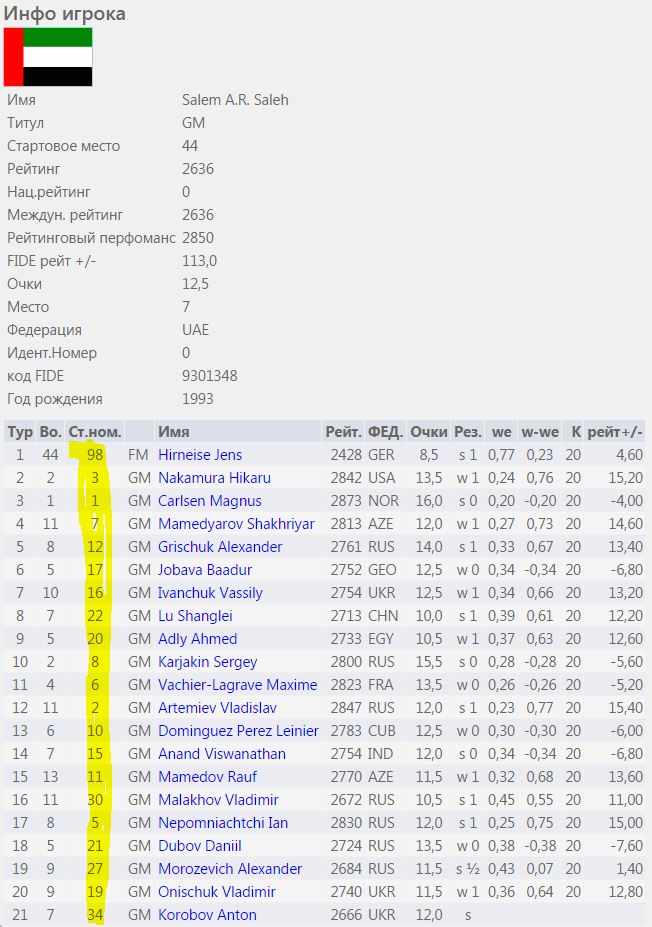
Task: Open Grischuk Alexander profile link
Action: (220, 547)
